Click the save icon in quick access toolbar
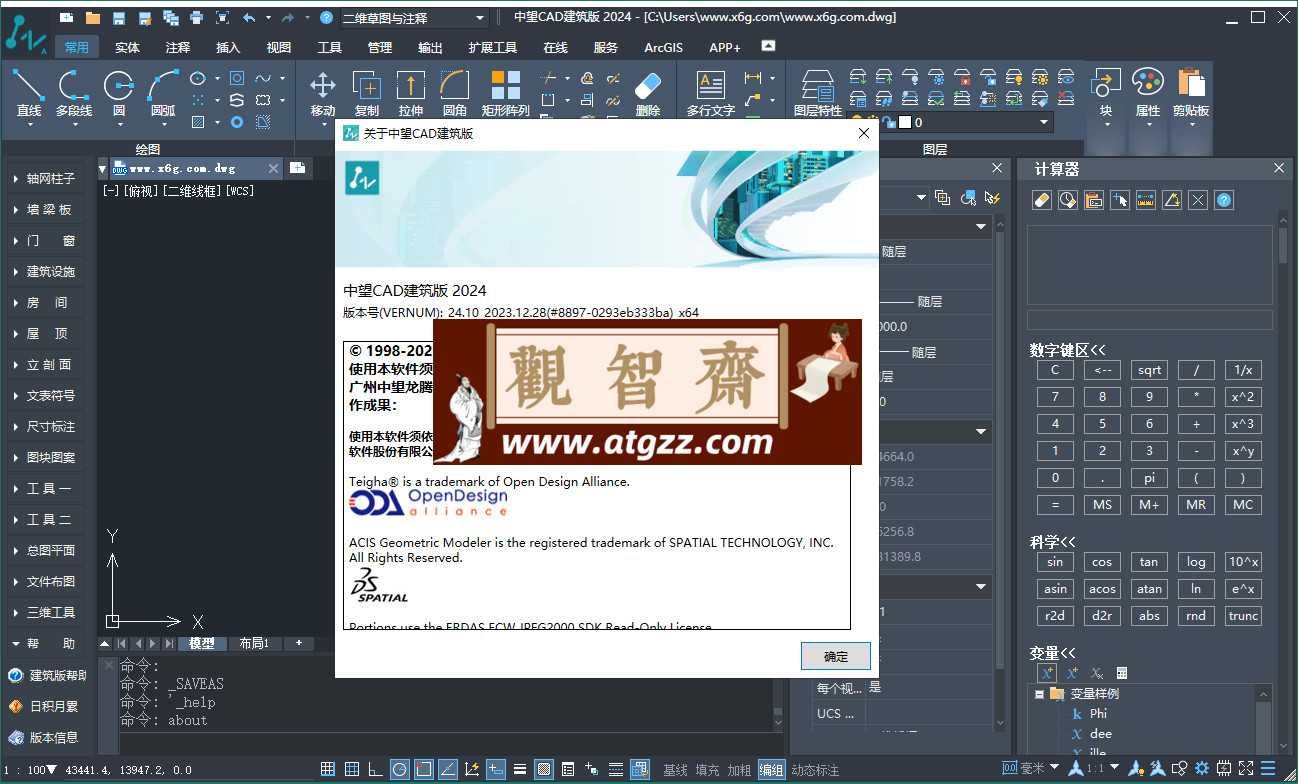The width and height of the screenshot is (1298, 784). 119,18
